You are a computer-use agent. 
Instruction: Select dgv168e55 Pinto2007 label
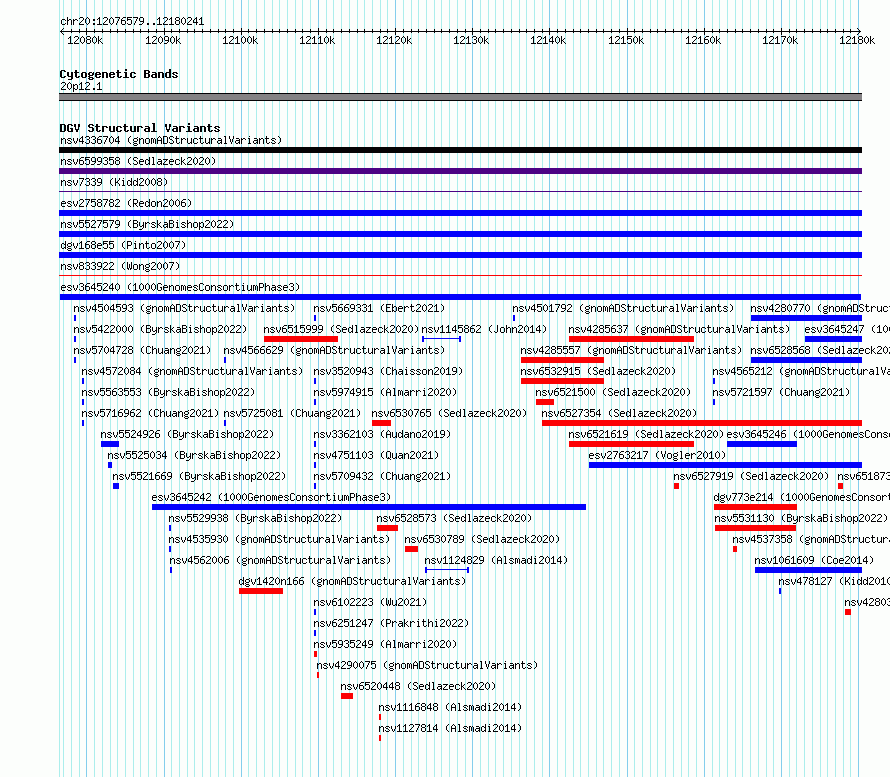[123, 245]
